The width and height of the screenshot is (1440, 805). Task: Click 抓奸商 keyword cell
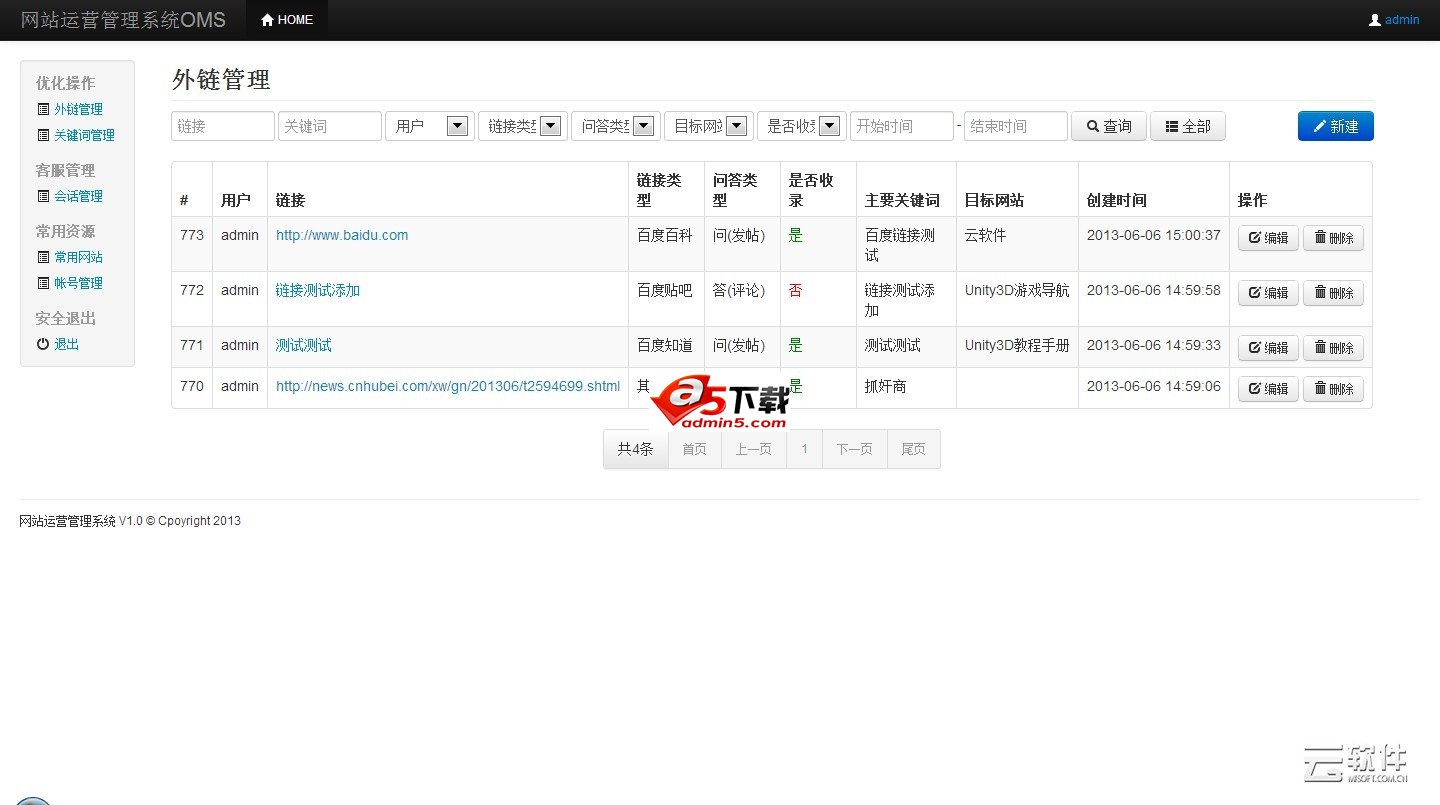886,386
